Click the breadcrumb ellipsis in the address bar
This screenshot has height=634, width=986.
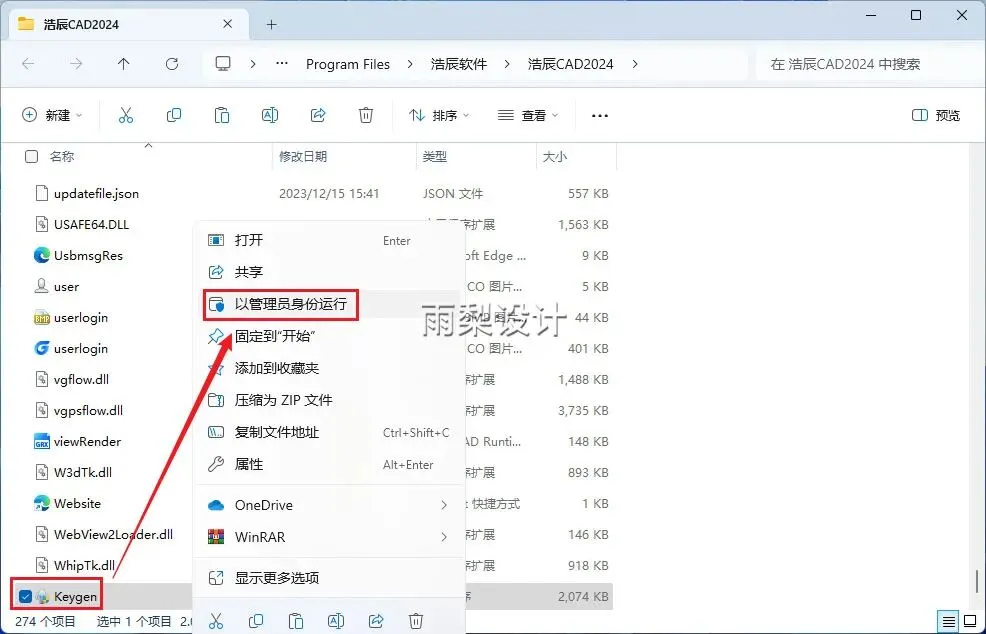click(282, 64)
